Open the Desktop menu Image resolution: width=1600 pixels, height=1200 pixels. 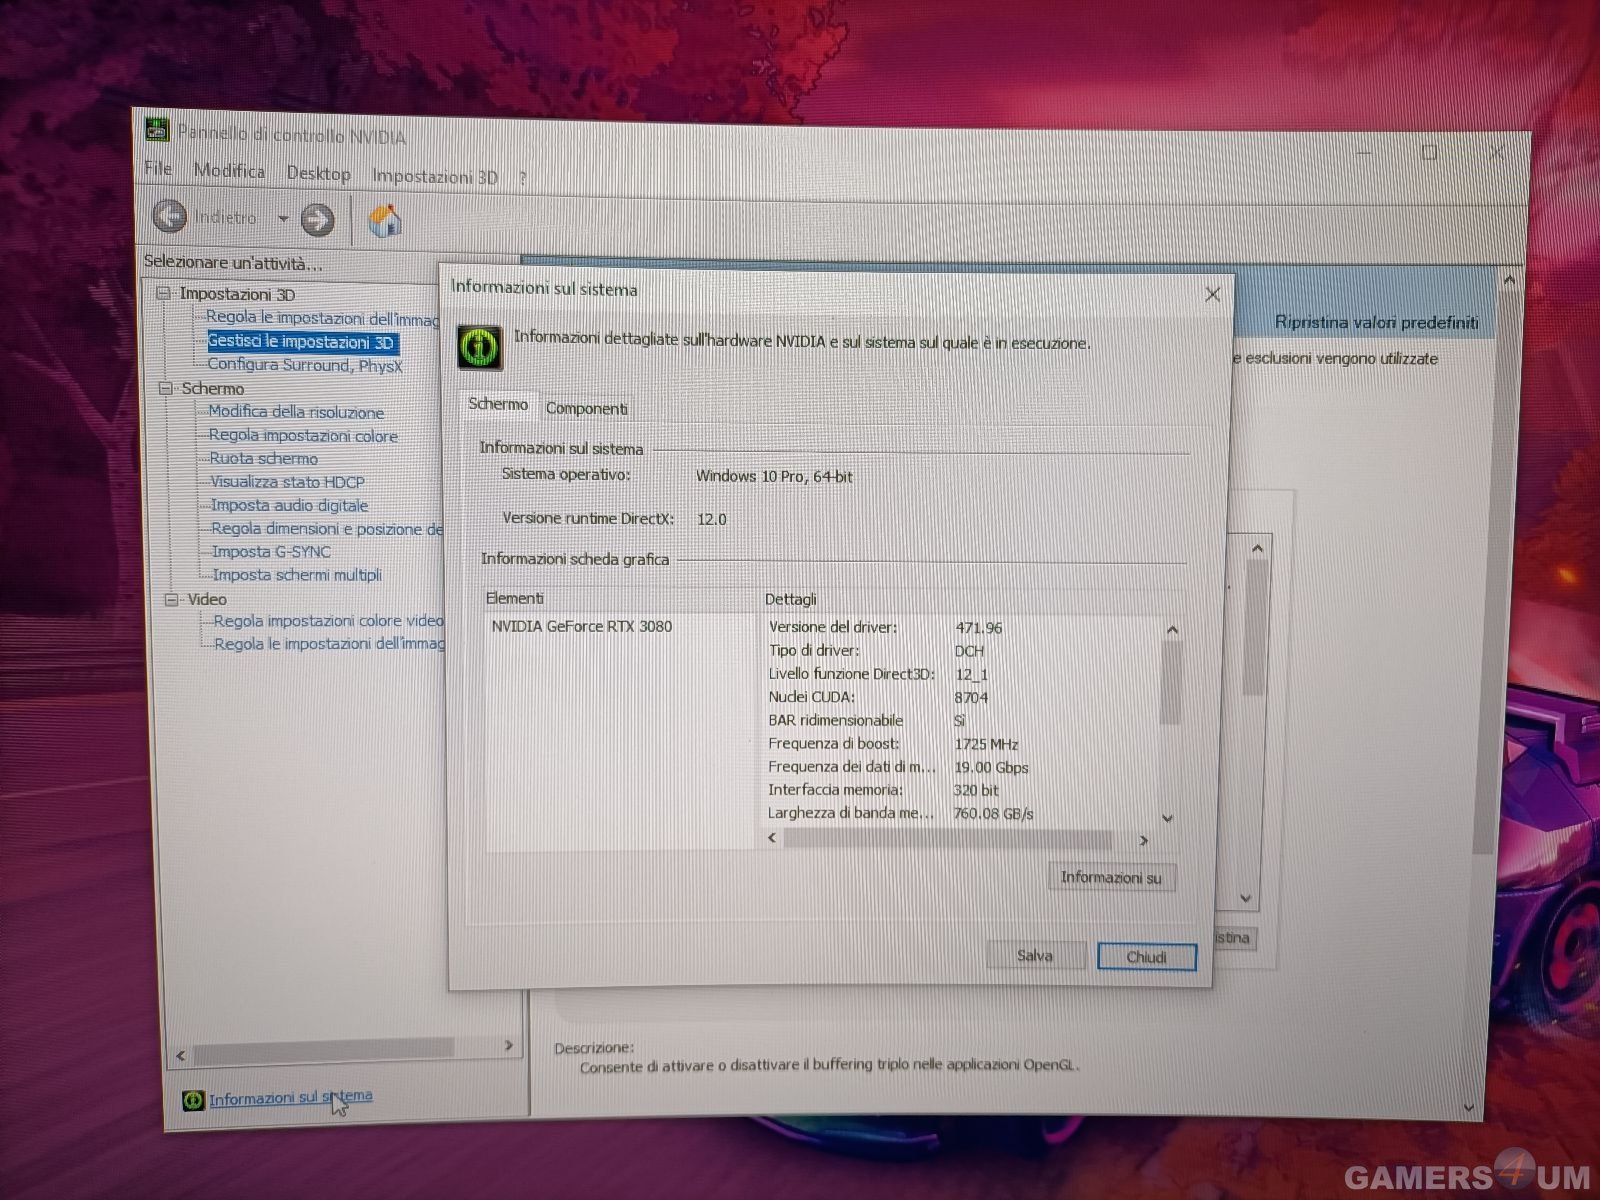319,173
